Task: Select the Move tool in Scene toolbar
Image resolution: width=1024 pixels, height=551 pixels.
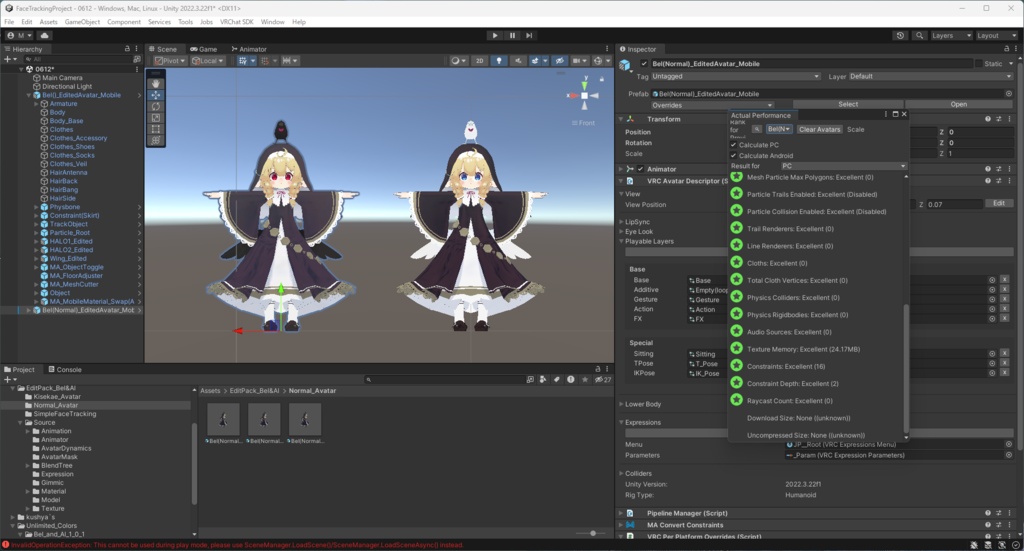Action: coord(155,95)
